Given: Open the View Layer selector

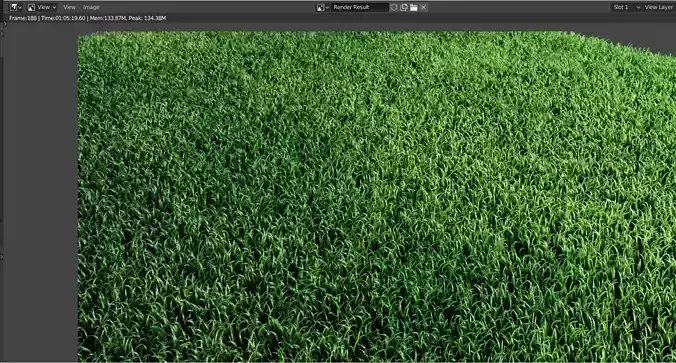Looking at the screenshot, I should coord(660,7).
